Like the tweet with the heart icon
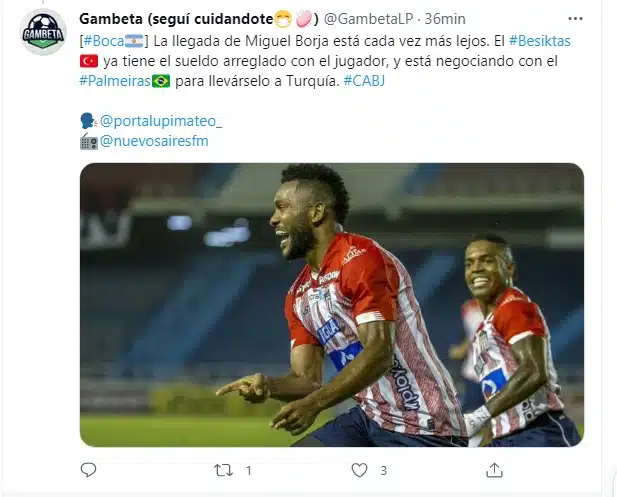 tap(359, 470)
